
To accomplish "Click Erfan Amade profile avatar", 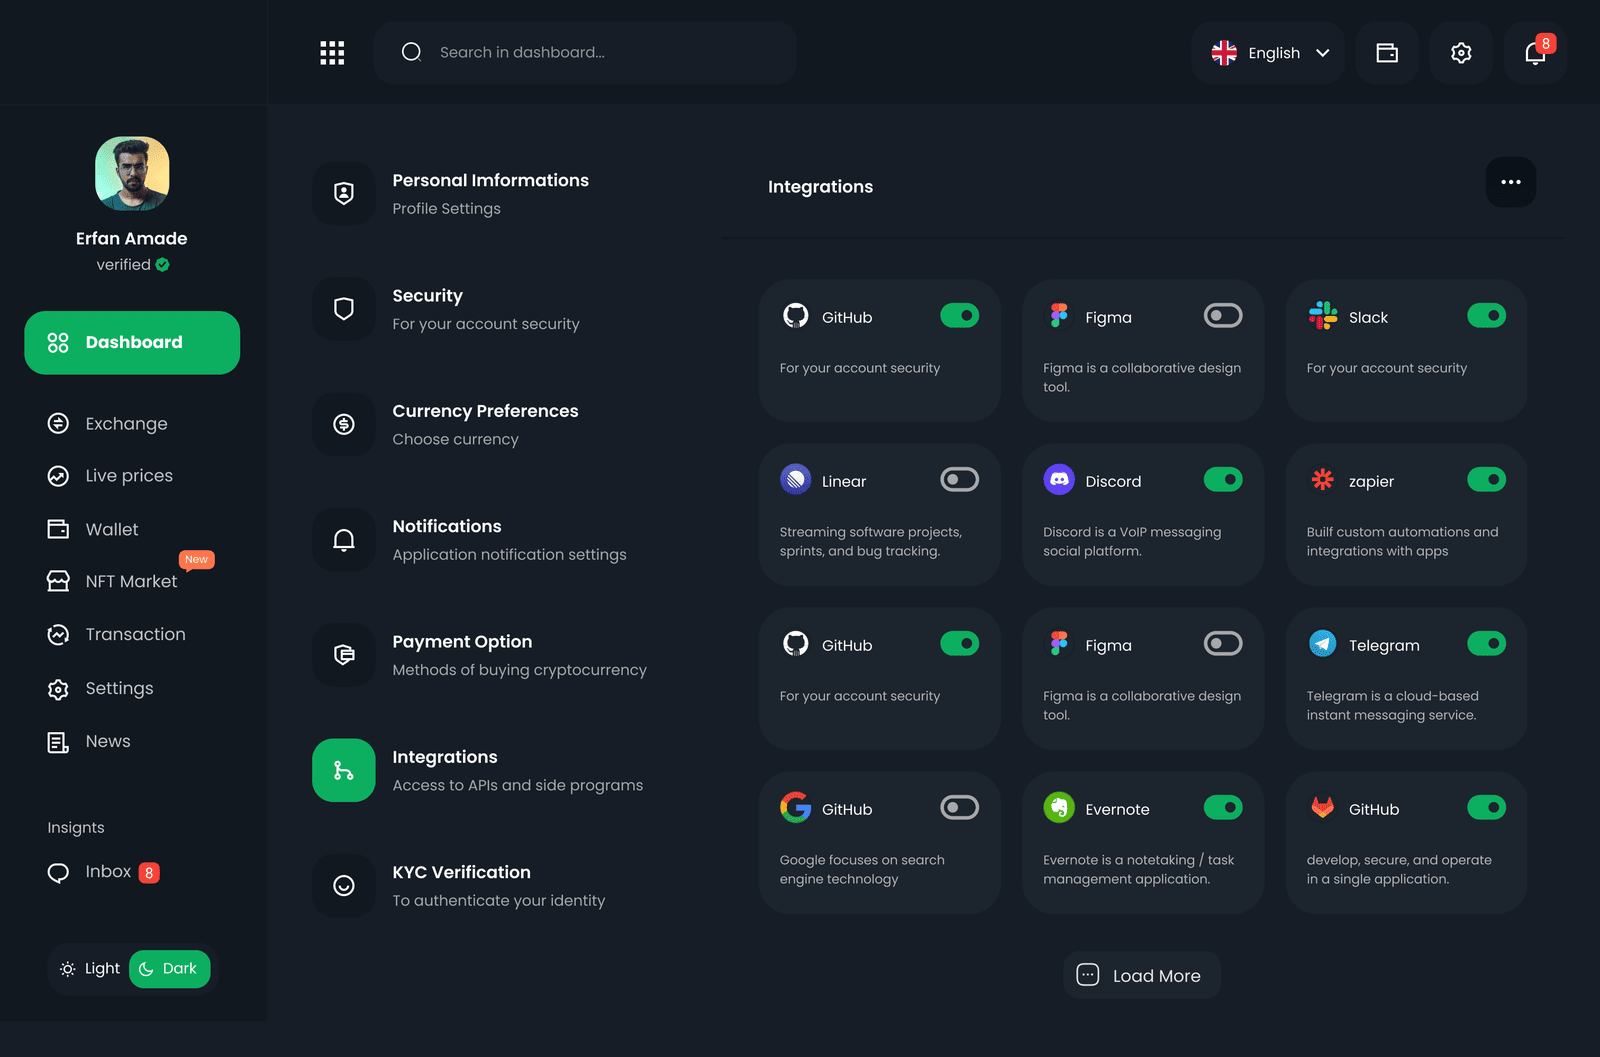I will click(x=132, y=174).
